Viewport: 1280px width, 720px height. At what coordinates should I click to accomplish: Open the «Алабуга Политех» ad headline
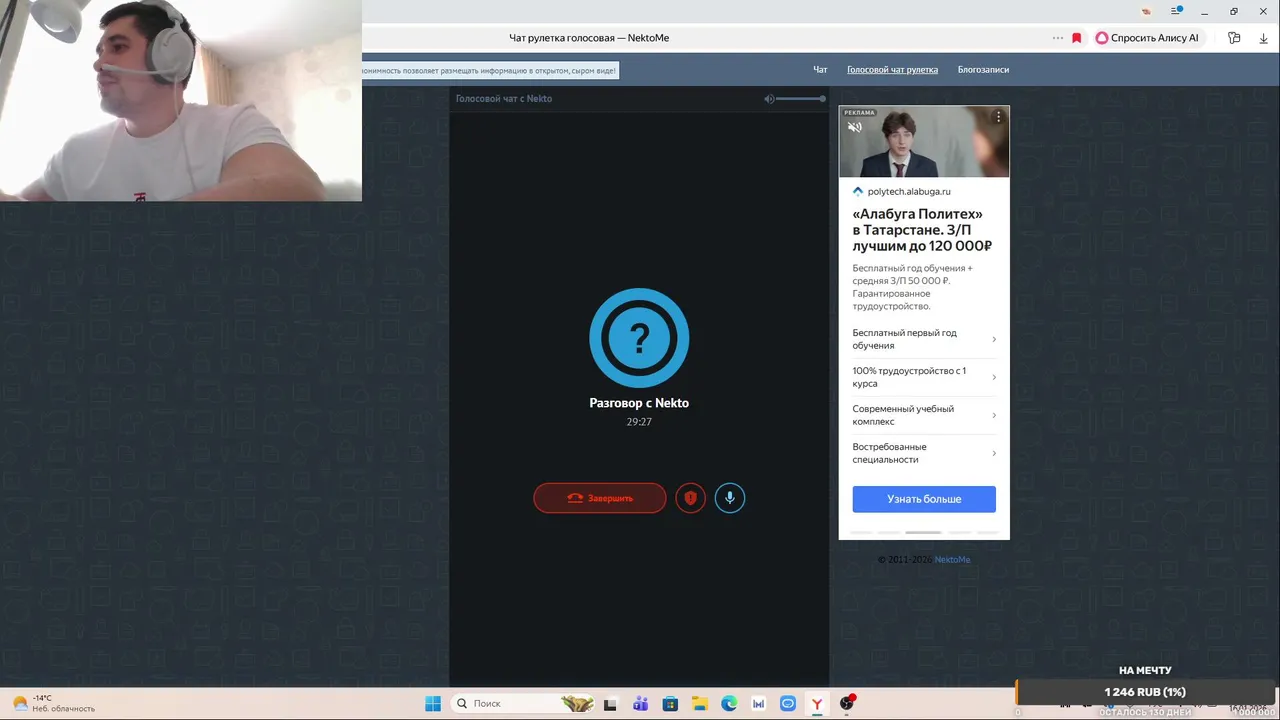pyautogui.click(x=922, y=230)
